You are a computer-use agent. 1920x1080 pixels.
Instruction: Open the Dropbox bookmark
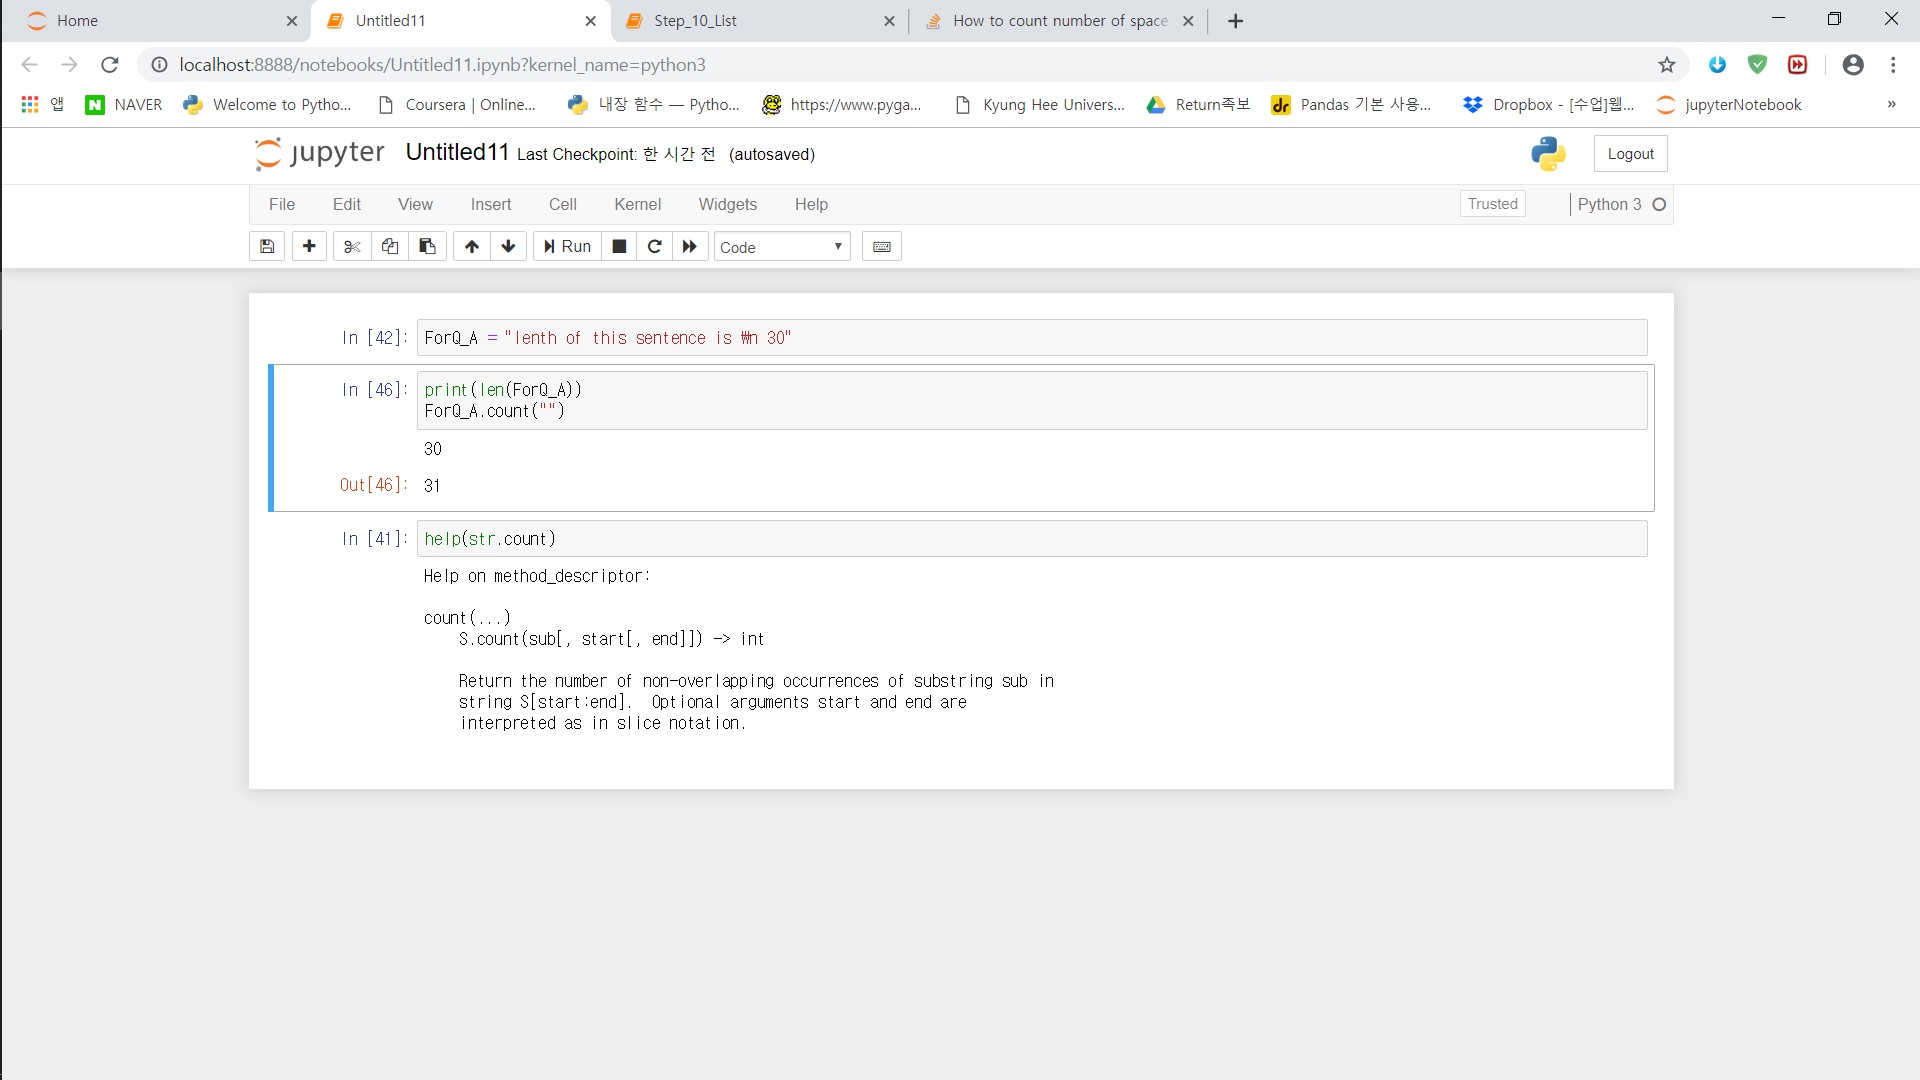click(x=1549, y=105)
